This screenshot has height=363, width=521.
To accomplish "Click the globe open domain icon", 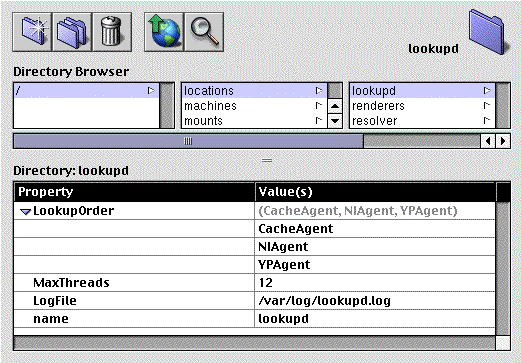I will pos(164,32).
